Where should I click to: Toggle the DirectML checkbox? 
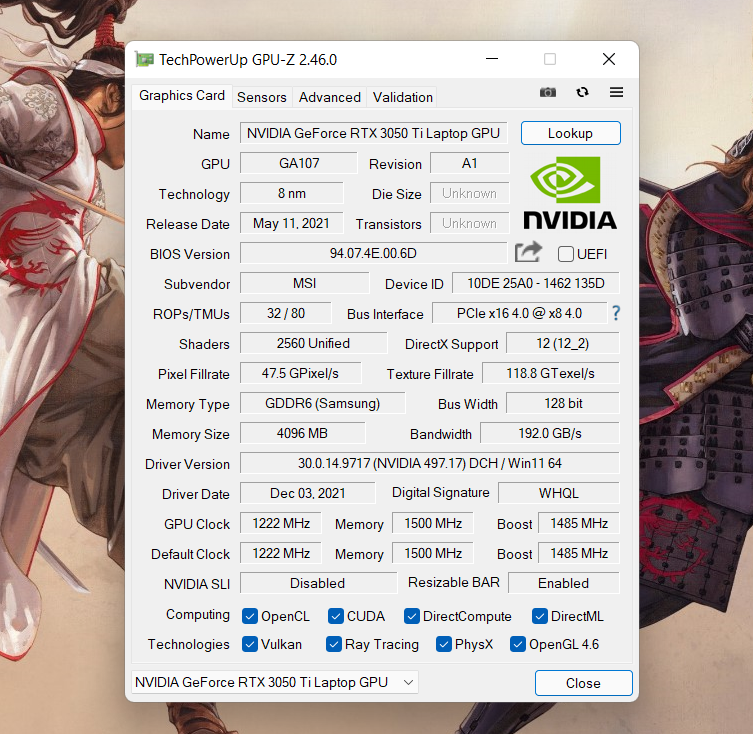tap(540, 616)
